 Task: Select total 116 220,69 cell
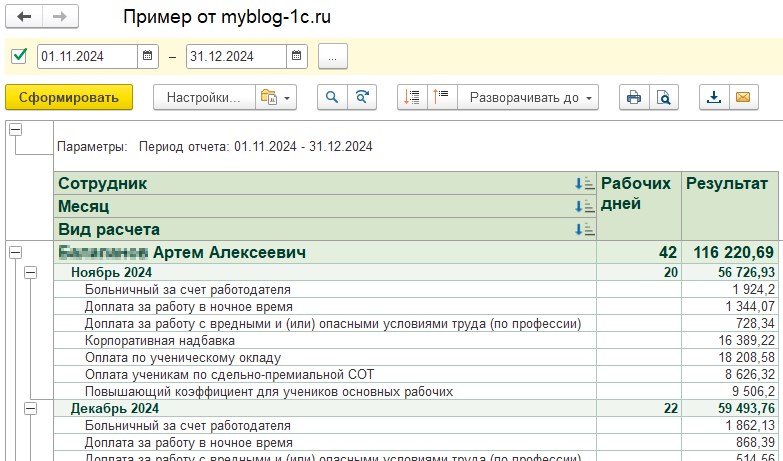[x=730, y=252]
